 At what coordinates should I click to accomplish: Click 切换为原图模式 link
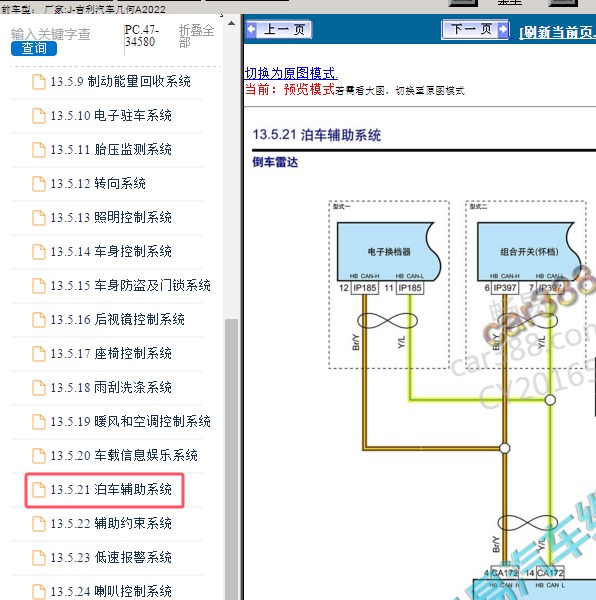tap(291, 73)
